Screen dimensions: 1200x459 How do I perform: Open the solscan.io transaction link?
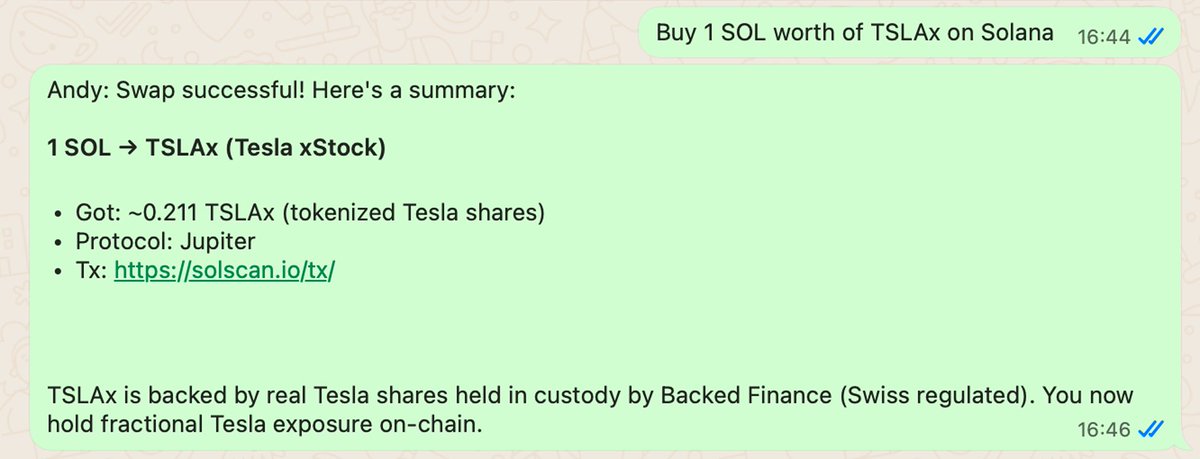(224, 271)
